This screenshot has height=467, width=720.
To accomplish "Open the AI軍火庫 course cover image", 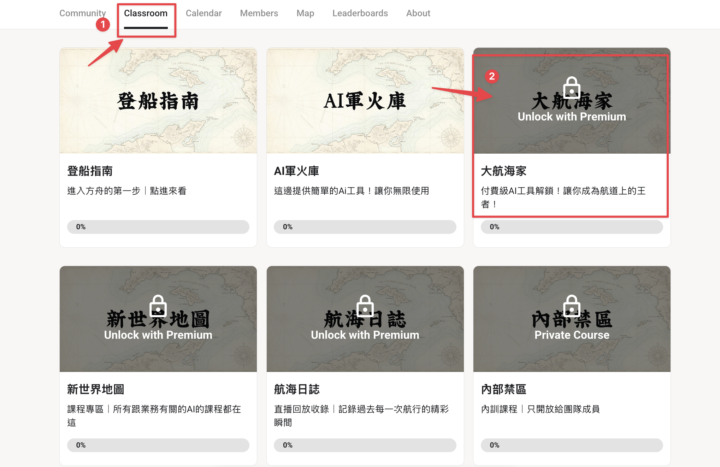I will click(x=365, y=101).
